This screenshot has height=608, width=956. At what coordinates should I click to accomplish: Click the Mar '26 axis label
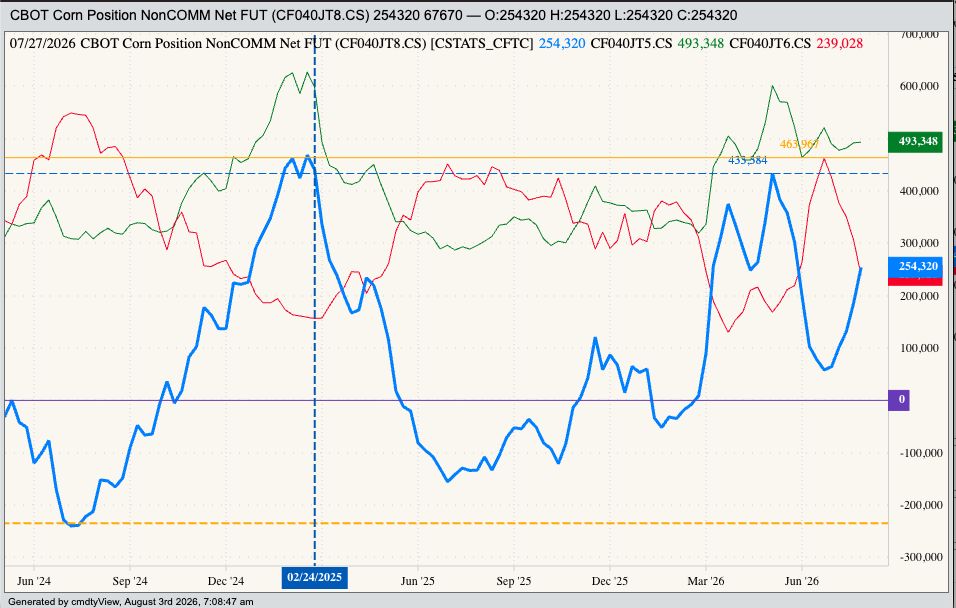707,581
